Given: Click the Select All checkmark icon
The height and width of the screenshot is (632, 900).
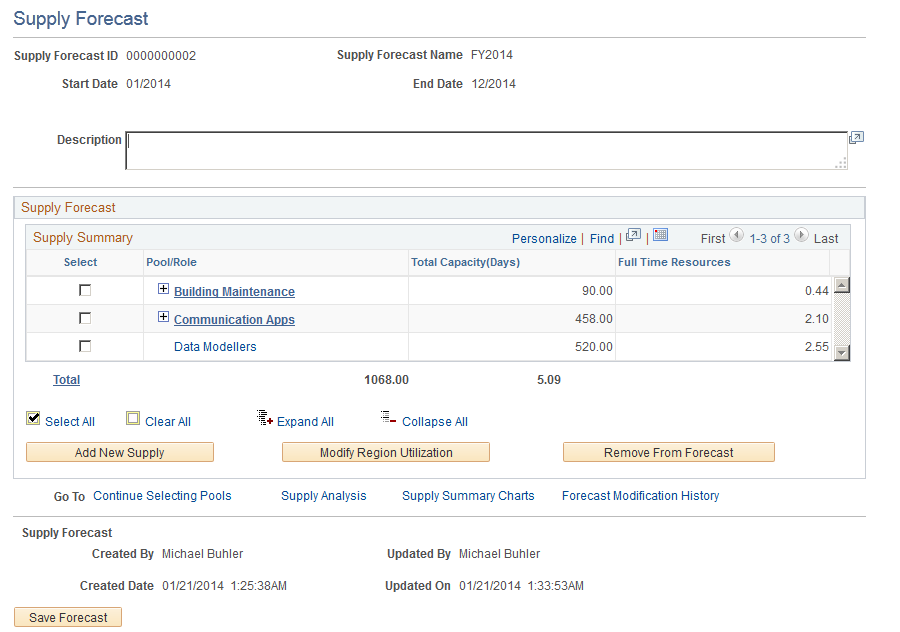Looking at the screenshot, I should click(33, 418).
